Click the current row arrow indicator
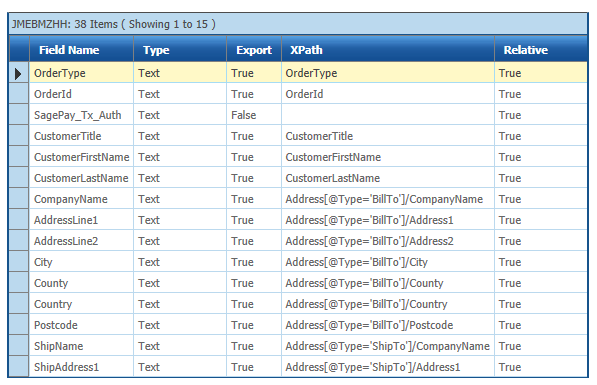This screenshot has width=597, height=385. click(19, 73)
